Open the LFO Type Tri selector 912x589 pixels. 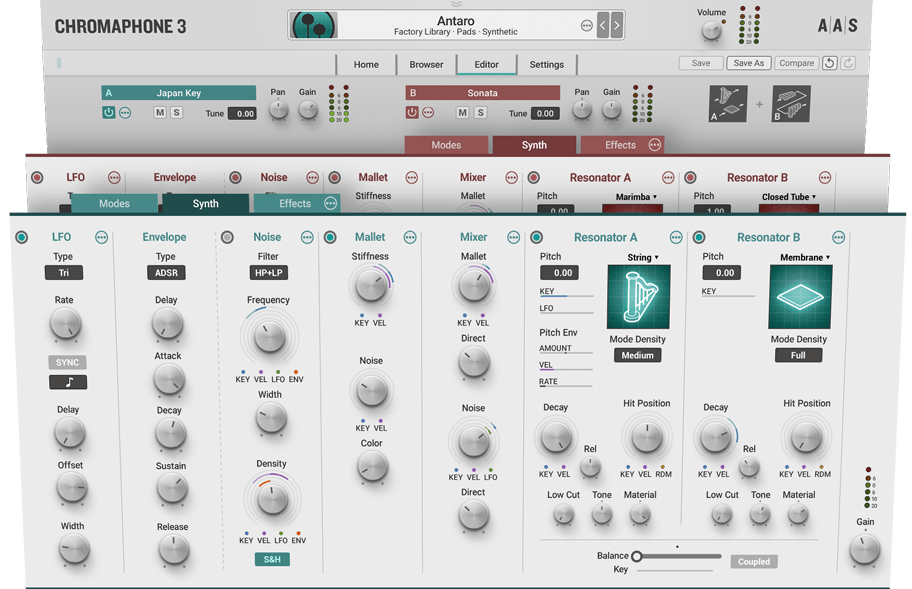[64, 273]
